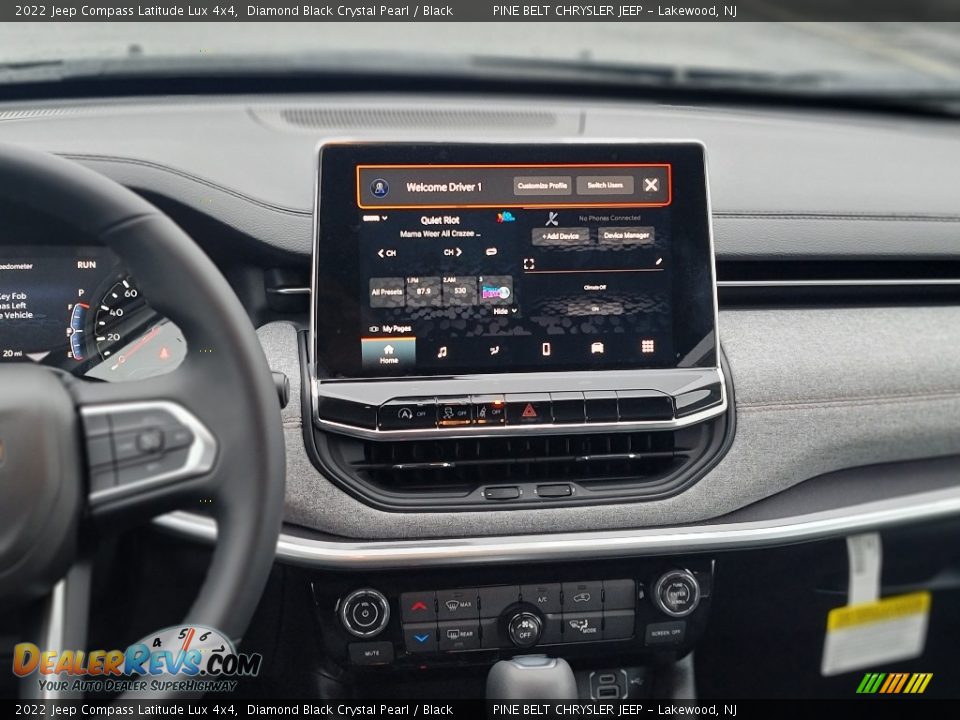The height and width of the screenshot is (720, 960).
Task: Select preset 3 station logo
Action: [495, 291]
